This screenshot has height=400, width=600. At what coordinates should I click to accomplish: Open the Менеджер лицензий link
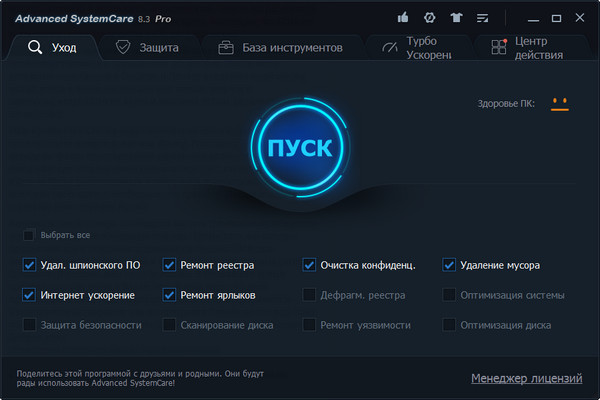coord(526,378)
